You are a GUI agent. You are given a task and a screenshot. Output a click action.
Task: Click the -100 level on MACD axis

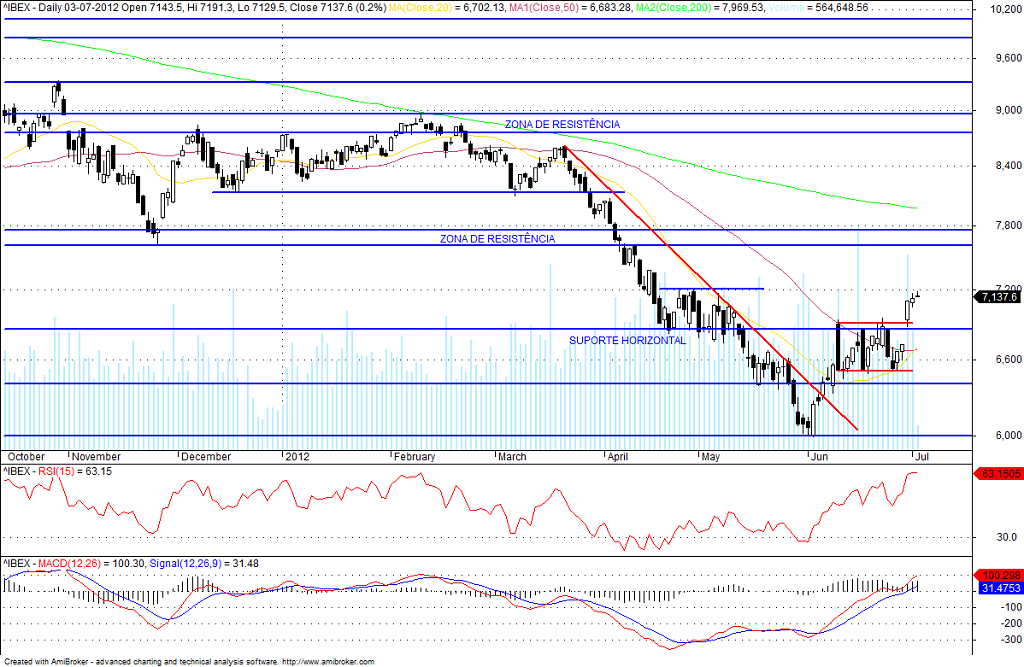coord(1012,607)
